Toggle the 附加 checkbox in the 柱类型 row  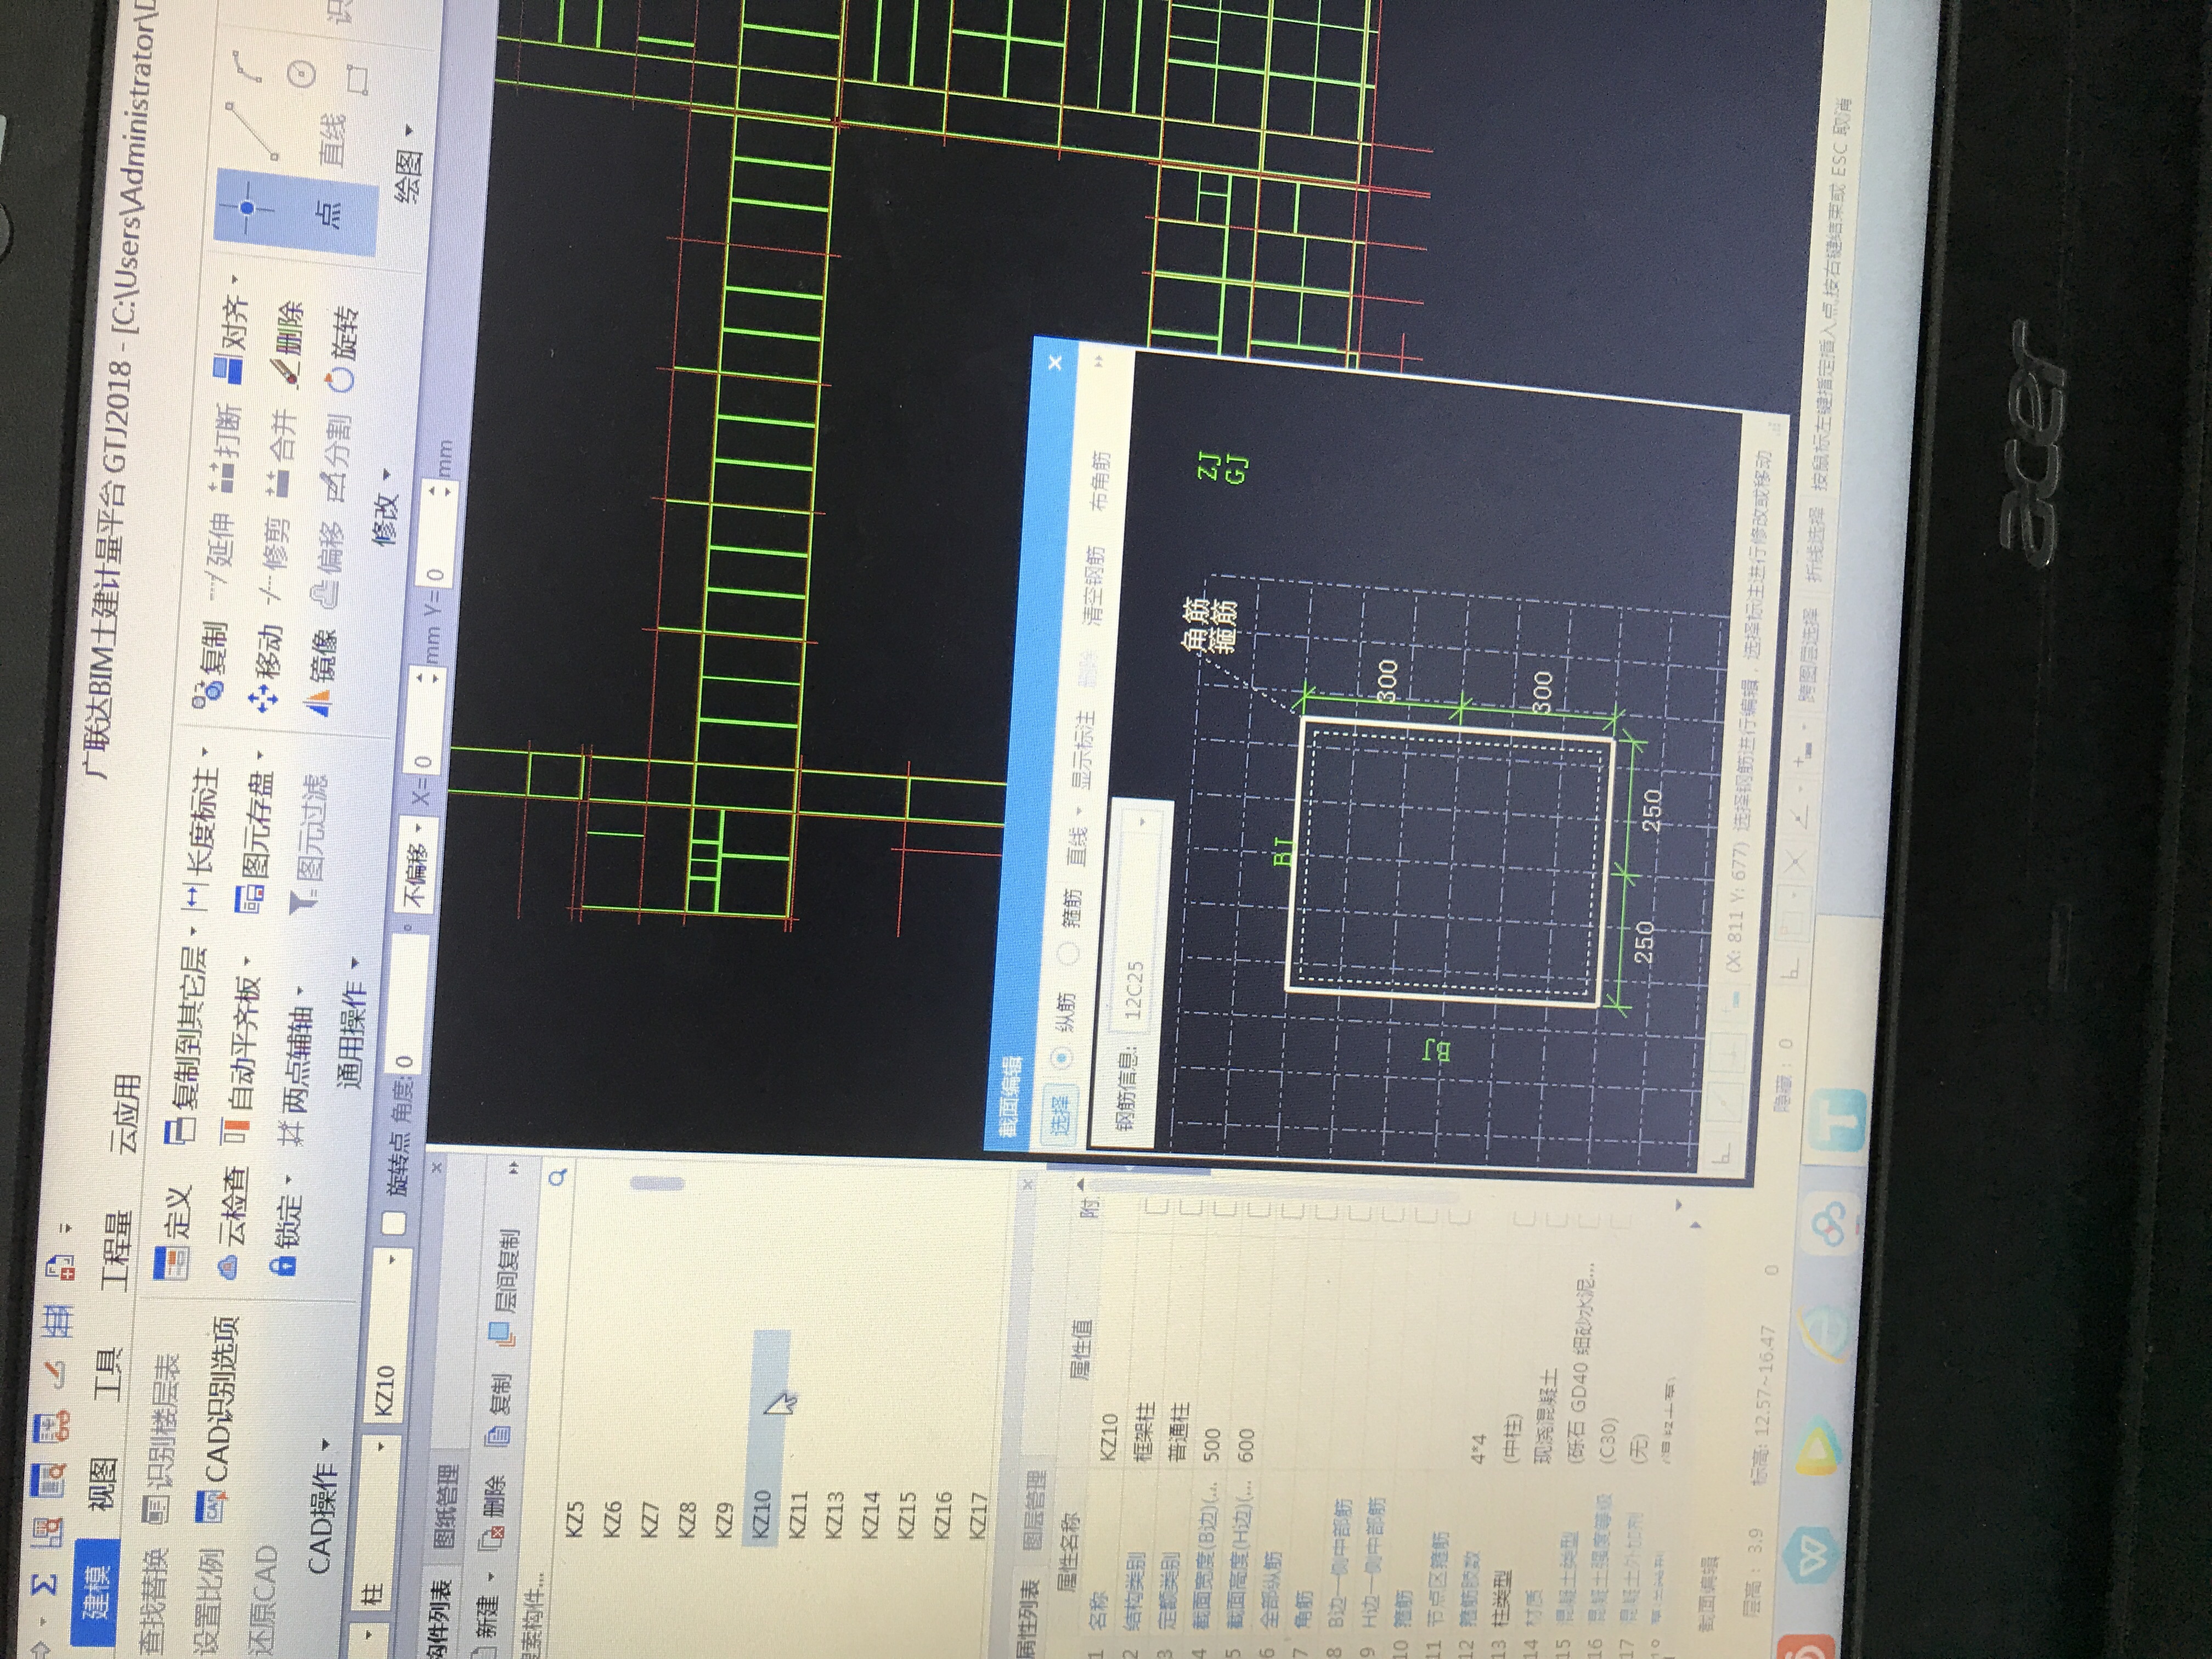tap(1524, 1220)
